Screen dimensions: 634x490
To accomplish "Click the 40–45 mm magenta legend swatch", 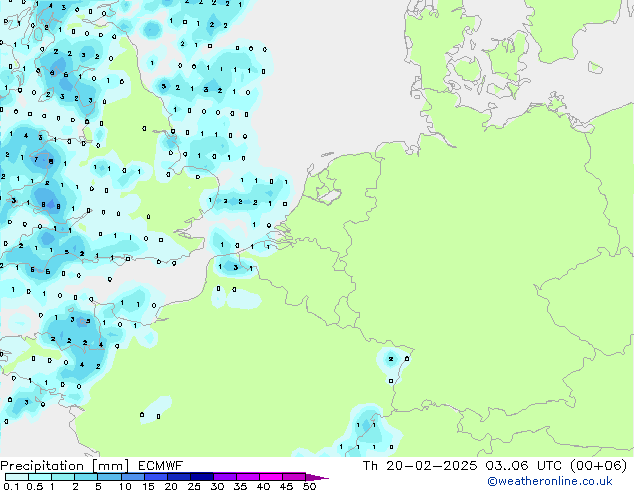I will tap(271, 477).
